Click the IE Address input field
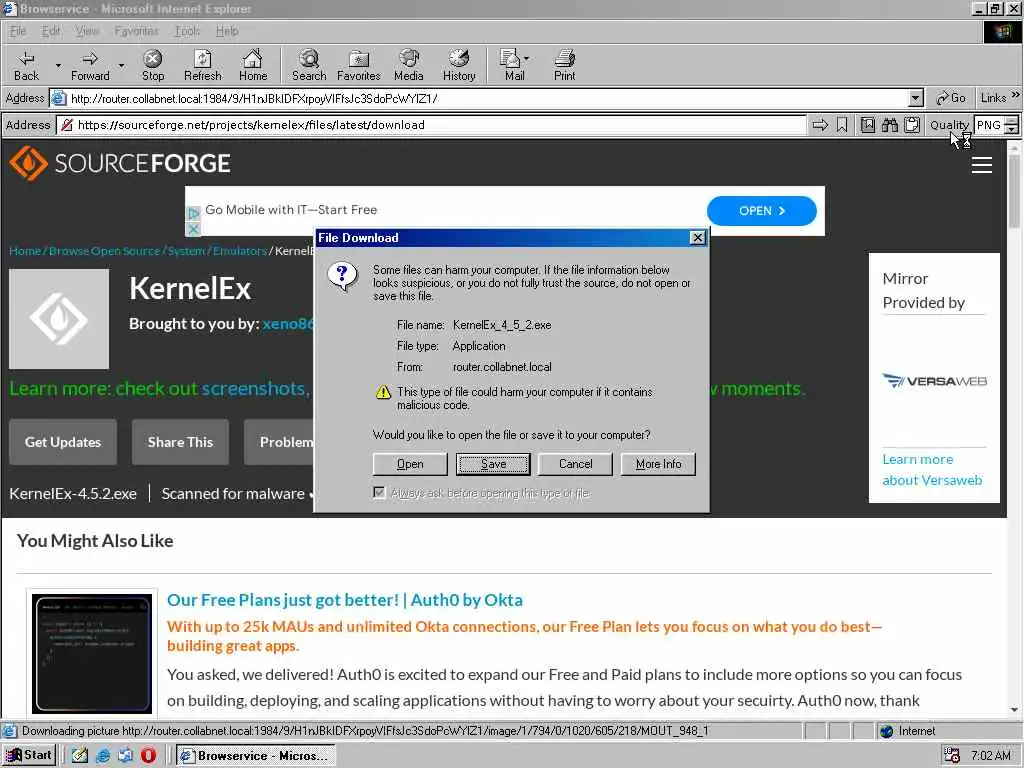This screenshot has width=1024, height=768. click(488, 99)
